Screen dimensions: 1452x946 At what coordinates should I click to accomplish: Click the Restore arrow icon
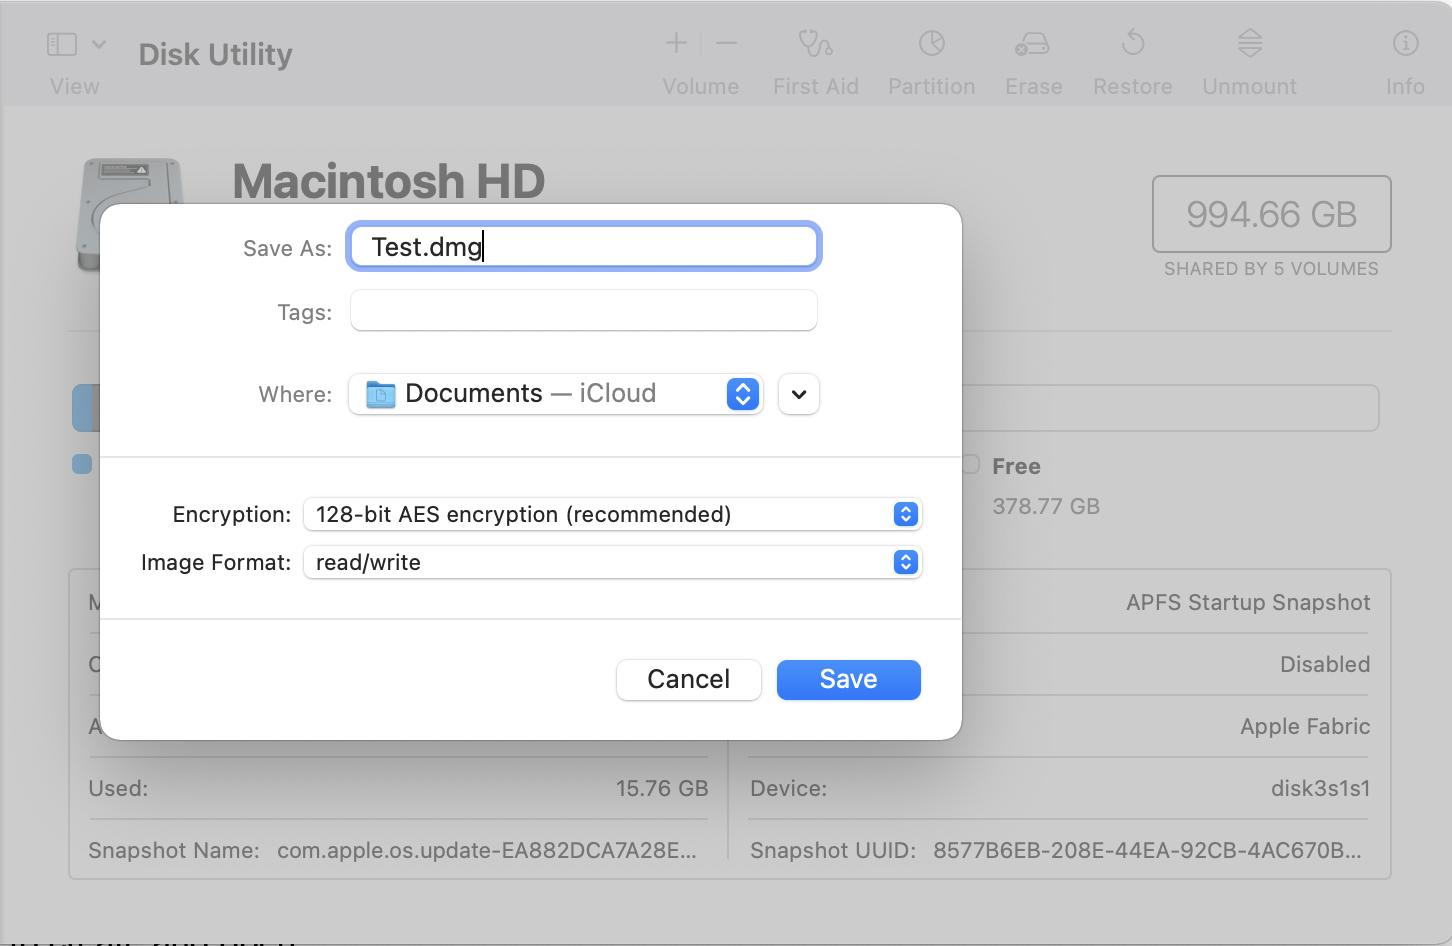point(1132,44)
